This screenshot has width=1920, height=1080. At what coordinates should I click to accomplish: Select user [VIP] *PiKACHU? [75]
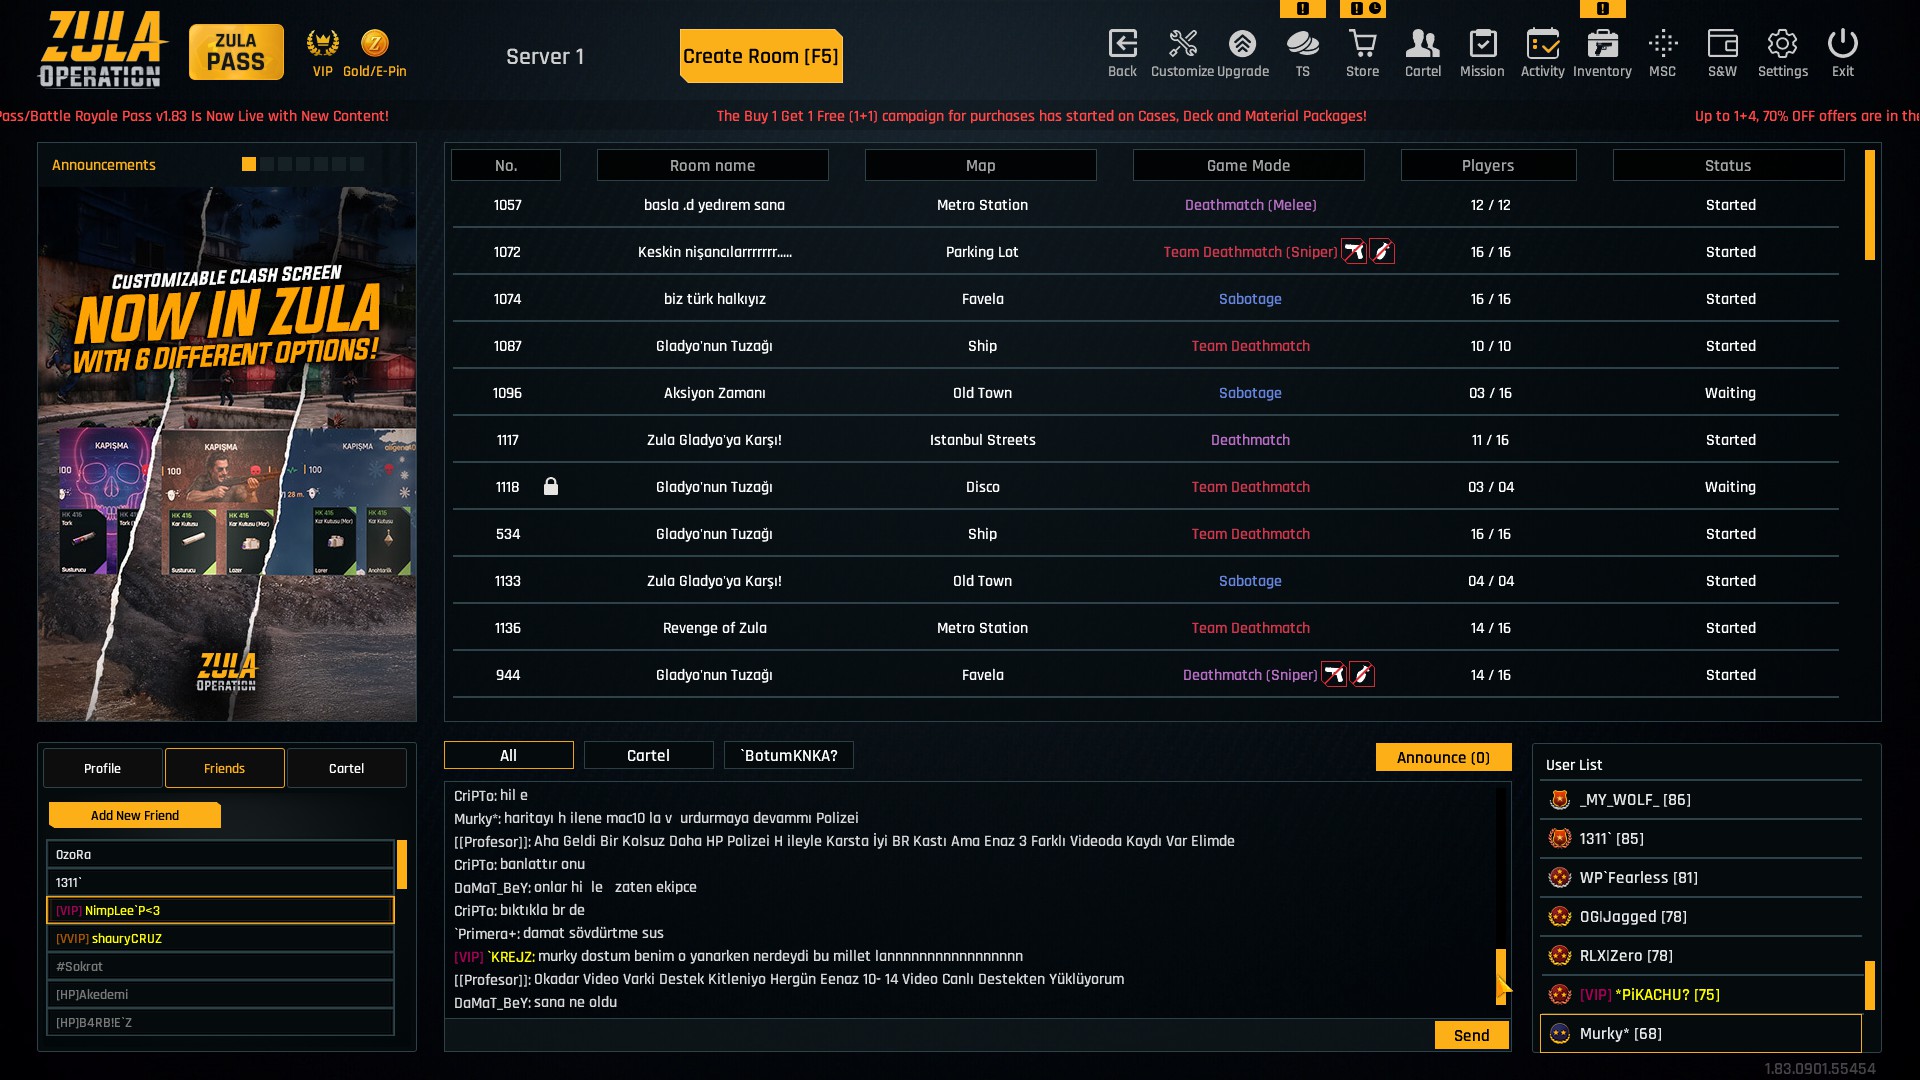pyautogui.click(x=1701, y=995)
